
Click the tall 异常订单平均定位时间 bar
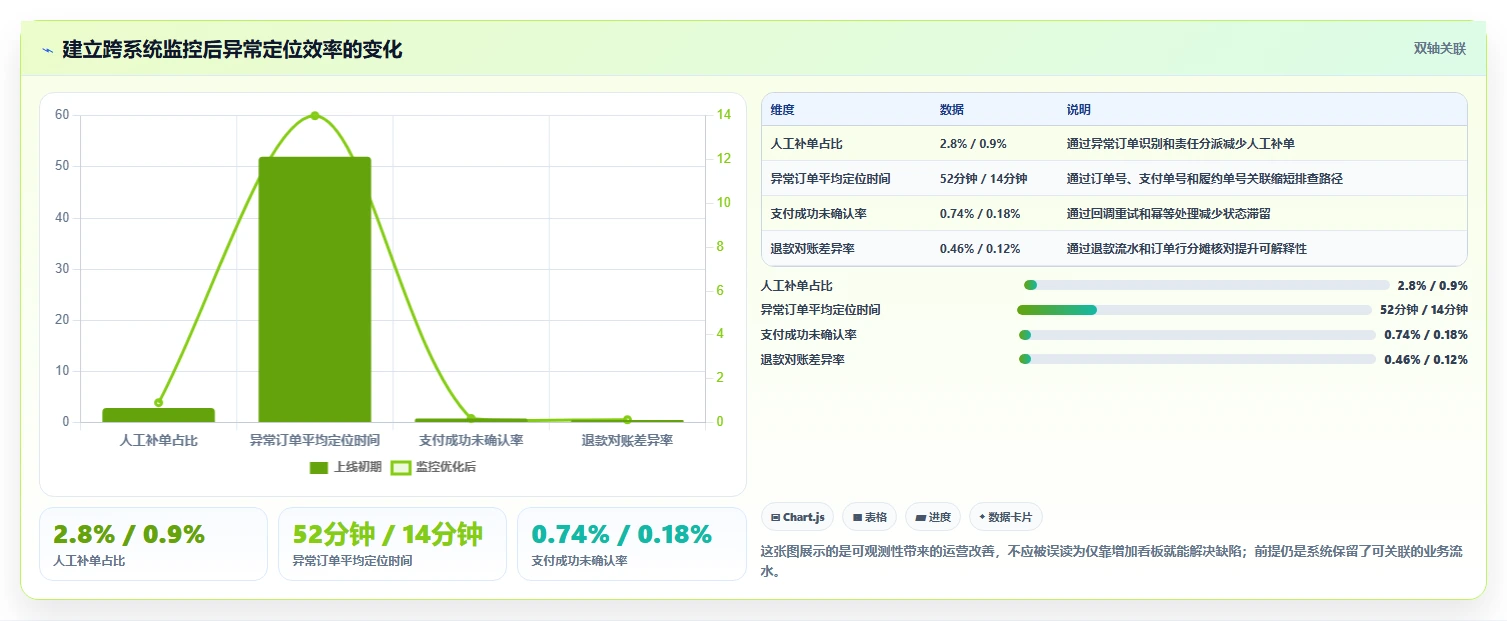[x=315, y=289]
